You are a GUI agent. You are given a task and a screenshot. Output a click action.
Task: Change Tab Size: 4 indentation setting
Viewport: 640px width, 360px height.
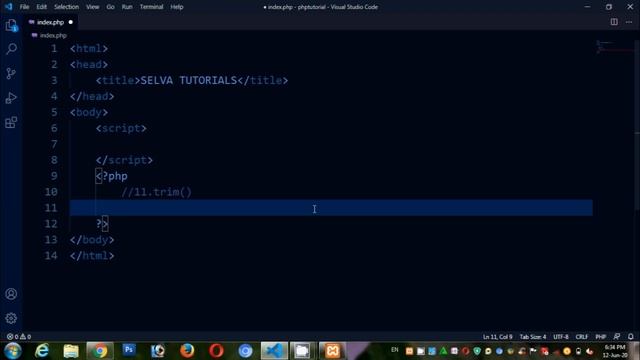(533, 337)
